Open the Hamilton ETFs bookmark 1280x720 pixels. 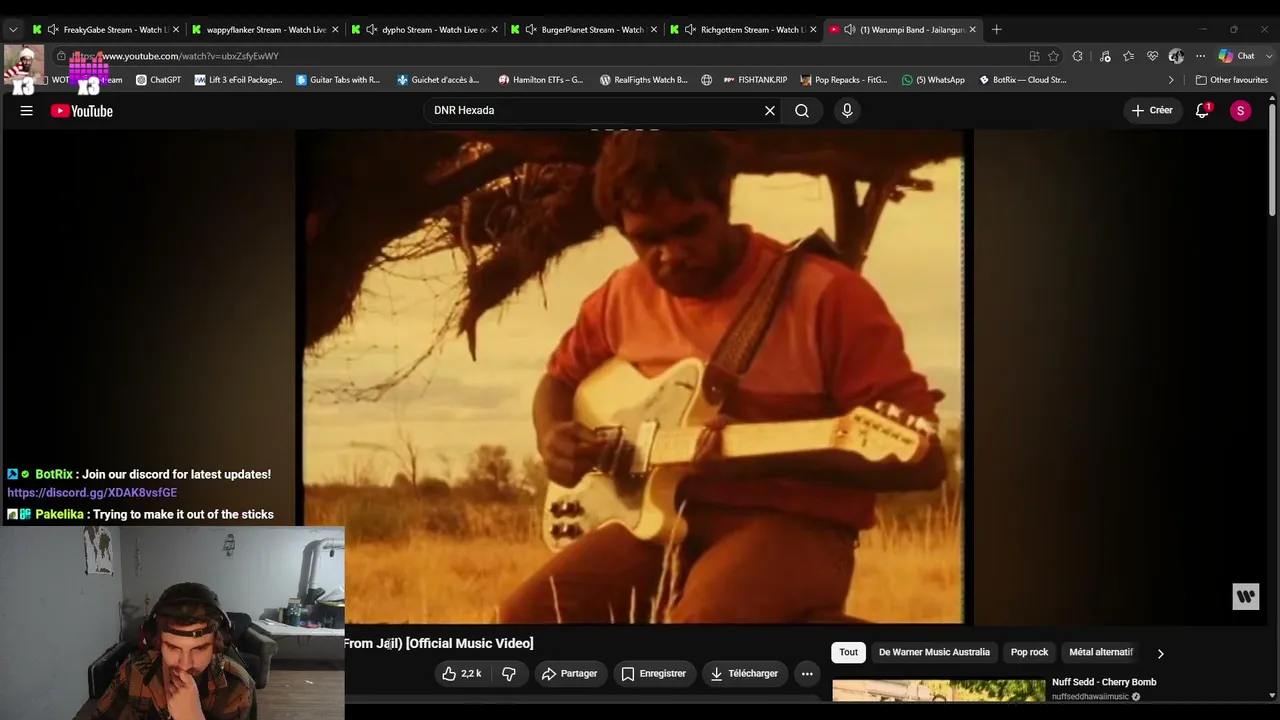click(x=541, y=80)
